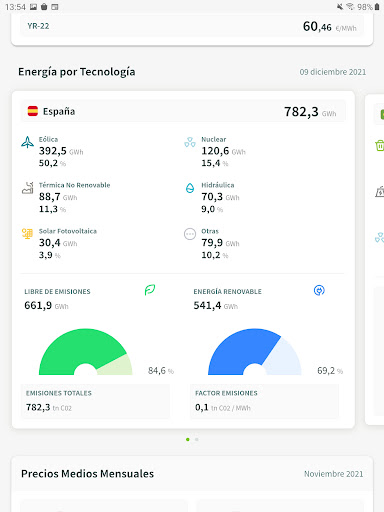Viewport: 384px width, 512px height.
Task: Select the Nuclear 15,4 % share
Action: (215, 163)
